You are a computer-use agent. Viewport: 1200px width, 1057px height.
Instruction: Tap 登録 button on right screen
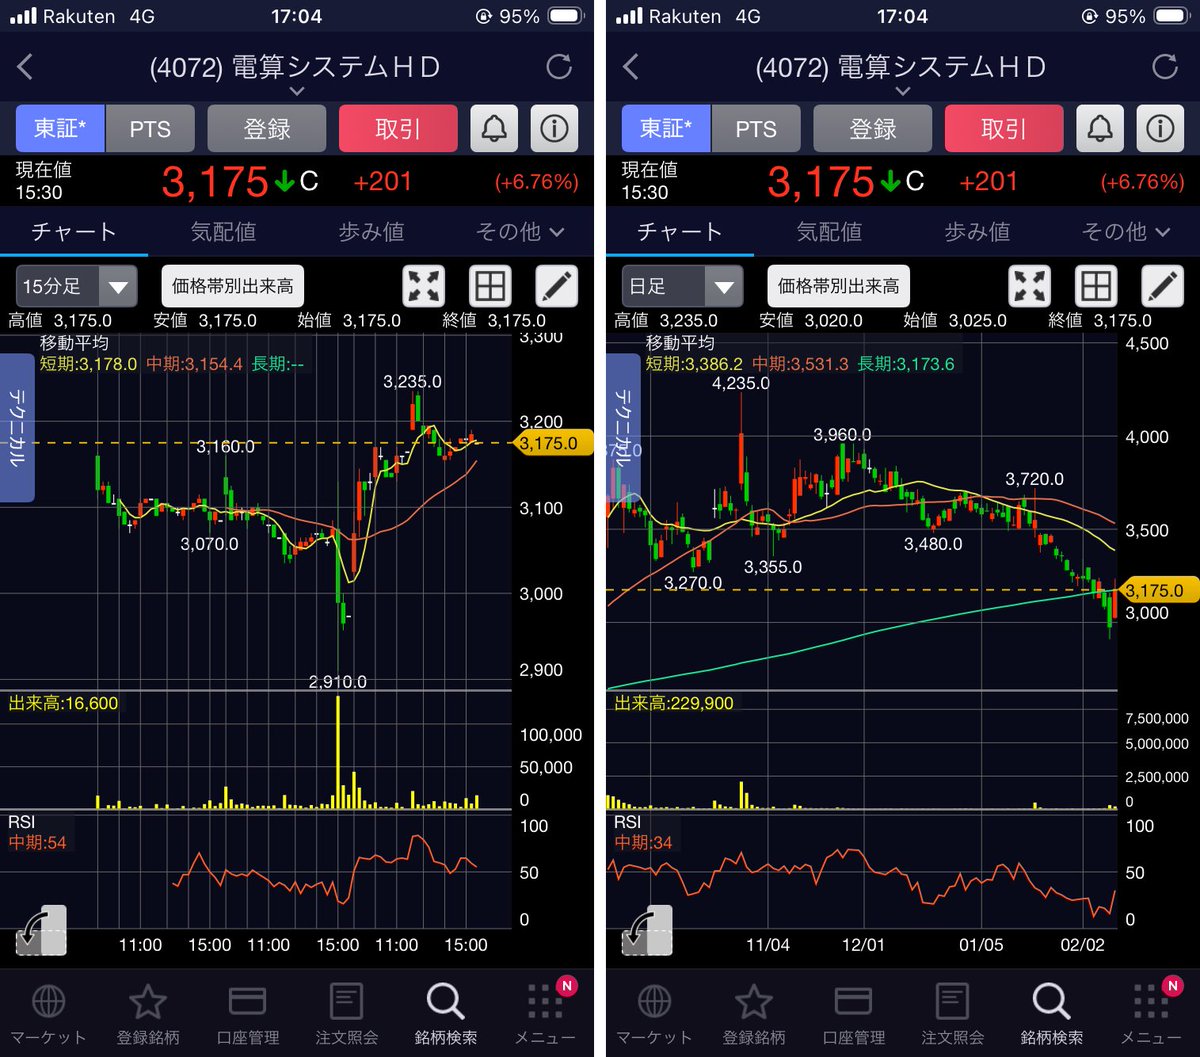tap(873, 128)
